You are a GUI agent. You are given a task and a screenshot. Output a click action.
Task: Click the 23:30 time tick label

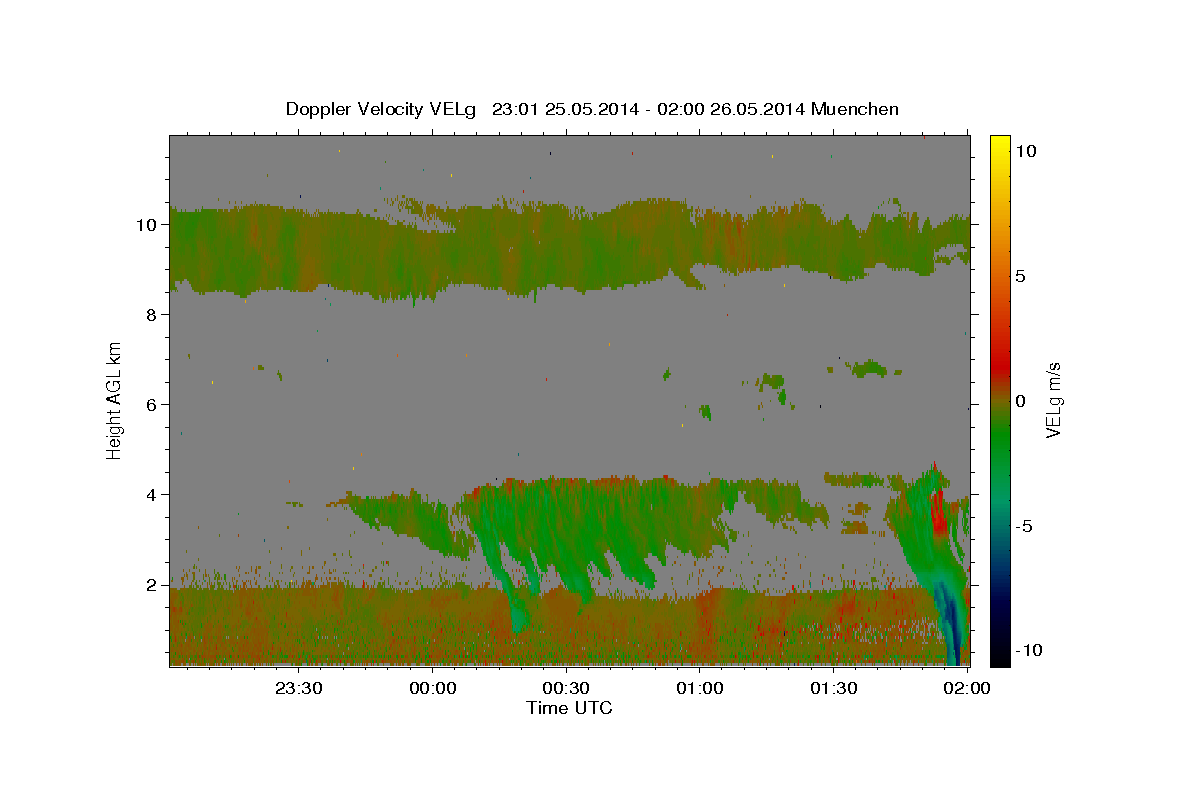[299, 689]
